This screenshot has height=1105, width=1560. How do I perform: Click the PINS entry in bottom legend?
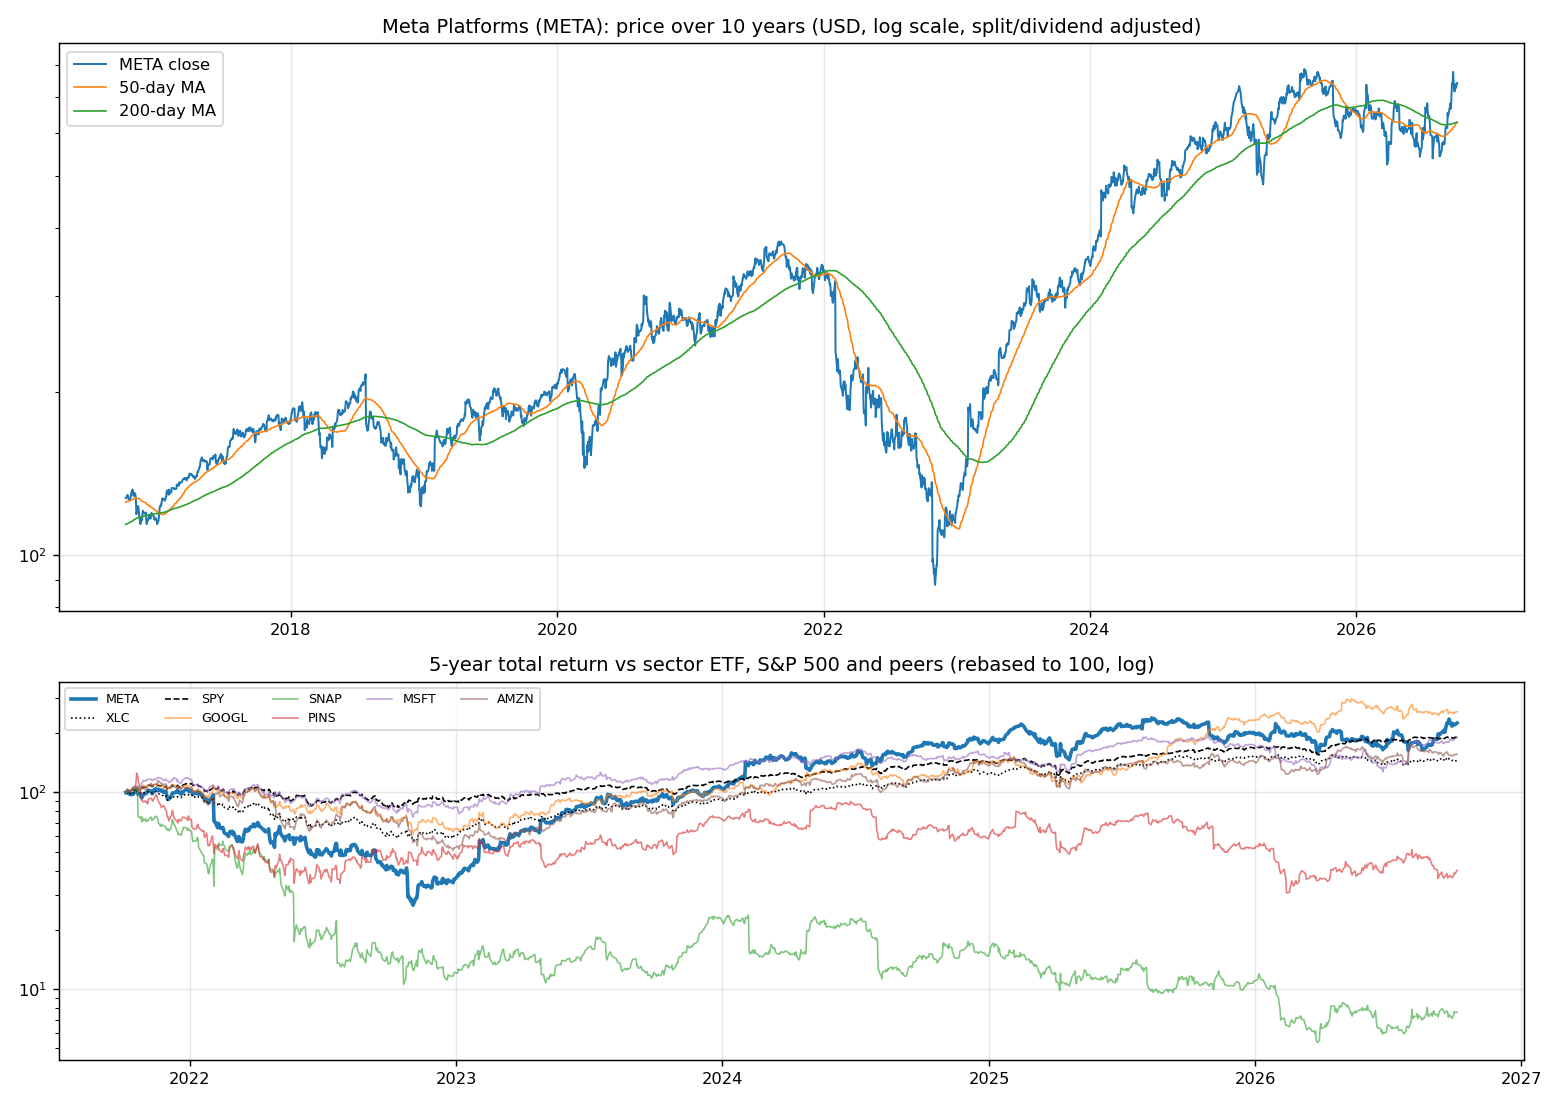point(303,718)
